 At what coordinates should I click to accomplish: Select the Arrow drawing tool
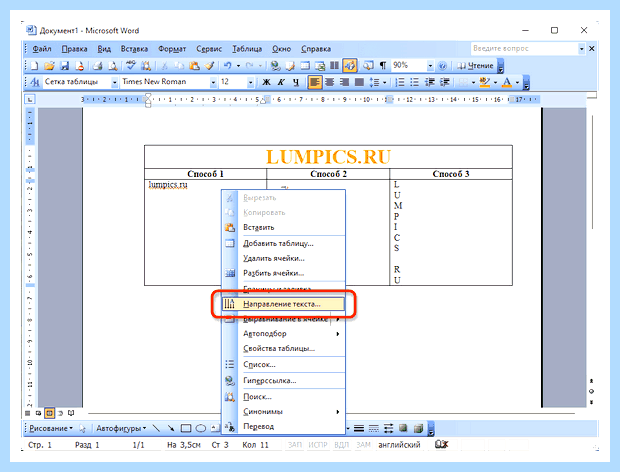171,429
